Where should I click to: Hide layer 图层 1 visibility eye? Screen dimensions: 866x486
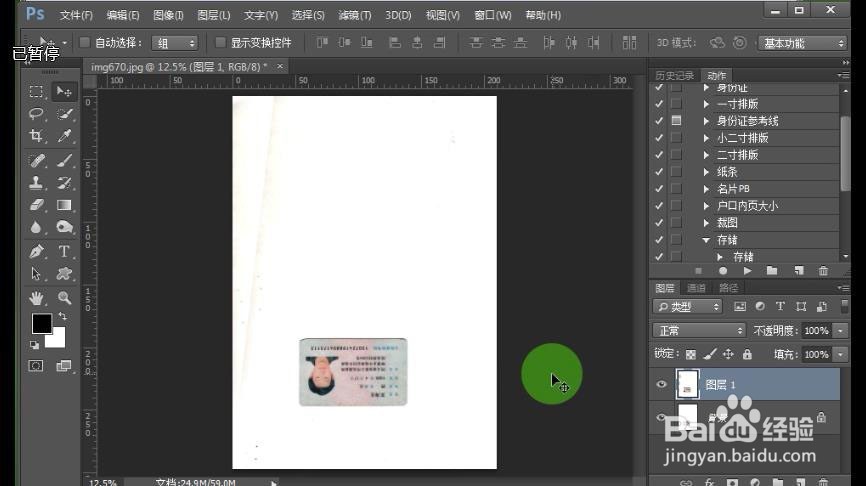(x=662, y=384)
